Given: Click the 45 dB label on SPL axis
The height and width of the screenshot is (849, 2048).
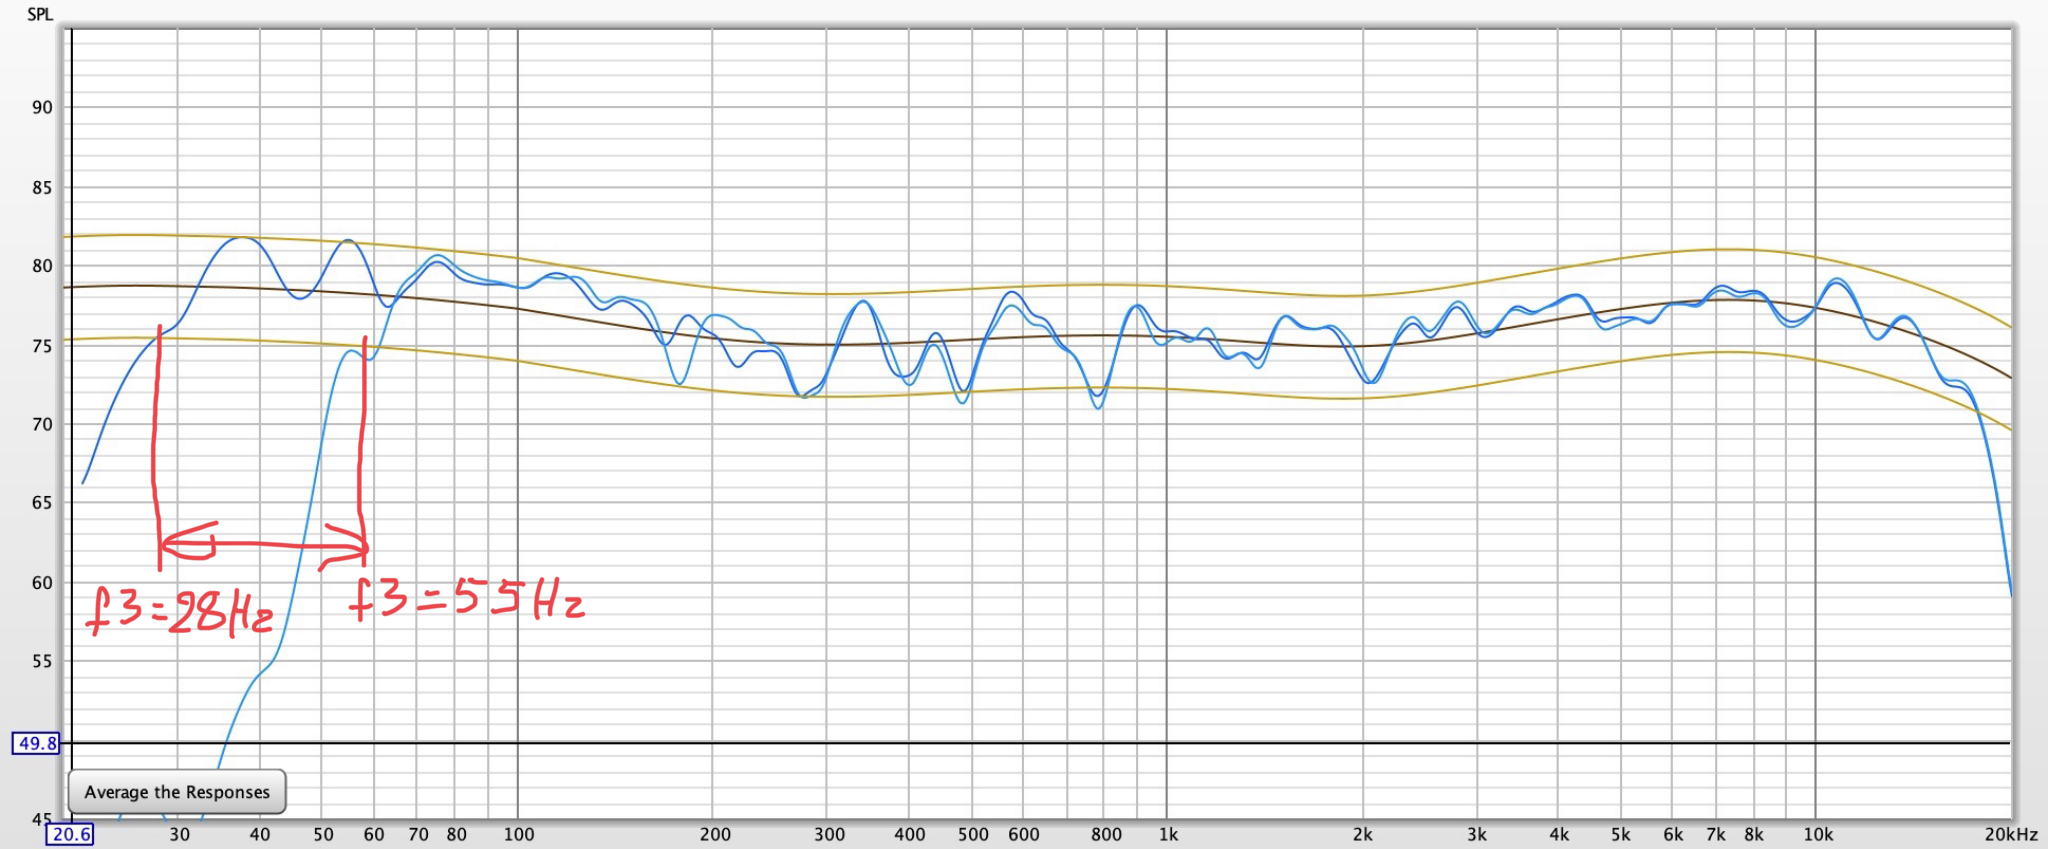Looking at the screenshot, I should (x=42, y=819).
